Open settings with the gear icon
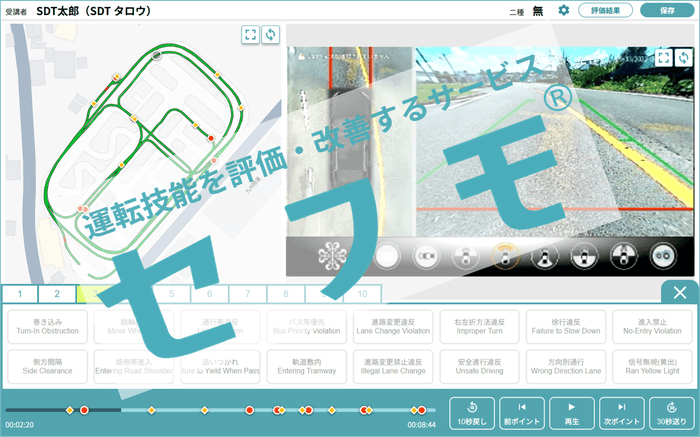The image size is (700, 437). pos(564,10)
